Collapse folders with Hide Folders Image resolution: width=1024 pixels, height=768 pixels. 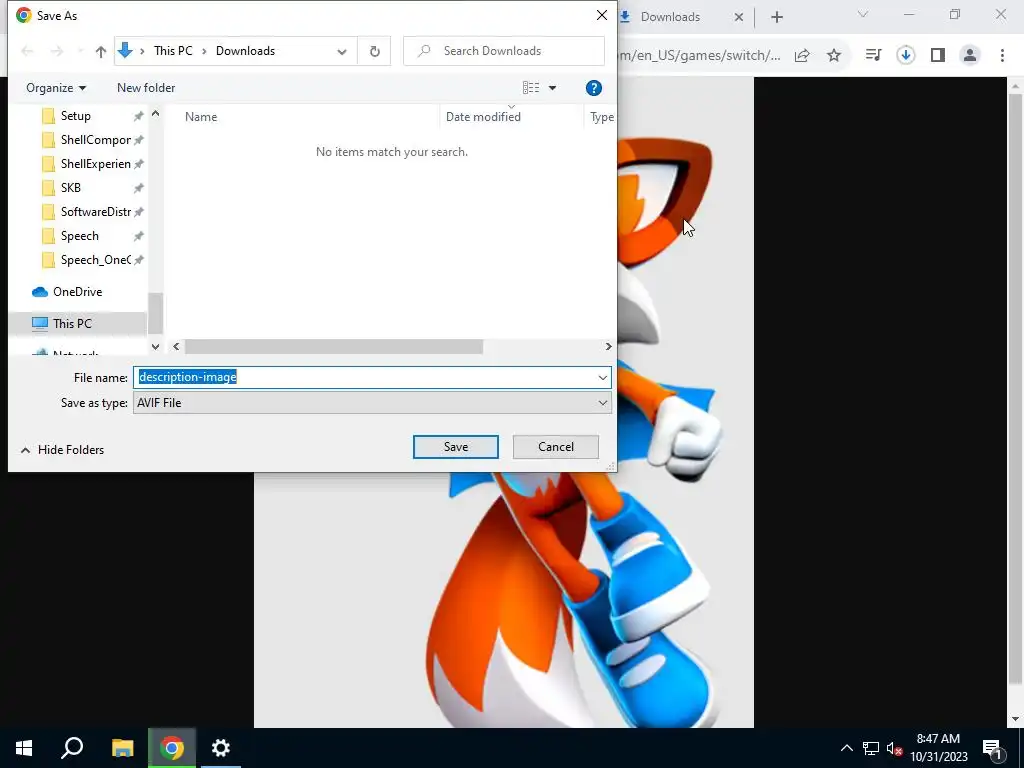pos(62,450)
